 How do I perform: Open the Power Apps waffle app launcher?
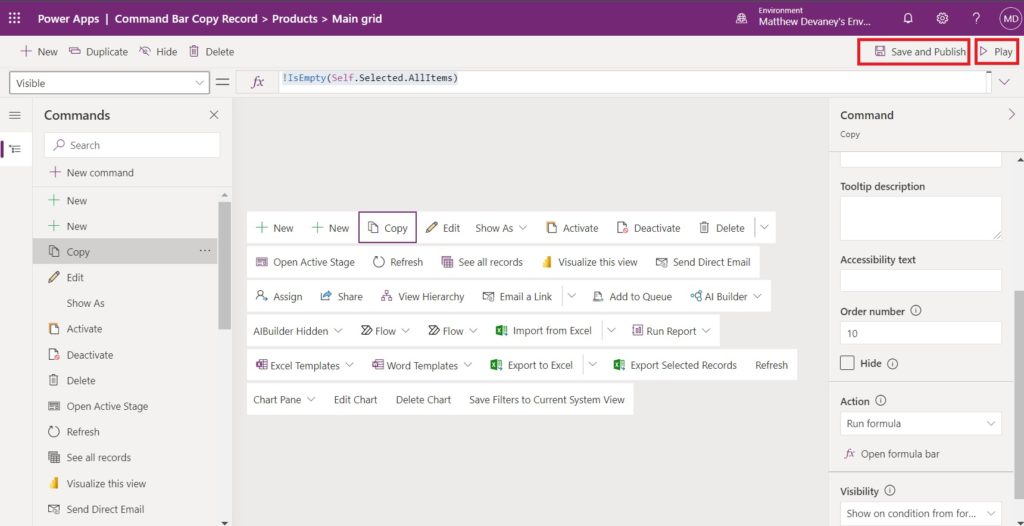pyautogui.click(x=14, y=18)
